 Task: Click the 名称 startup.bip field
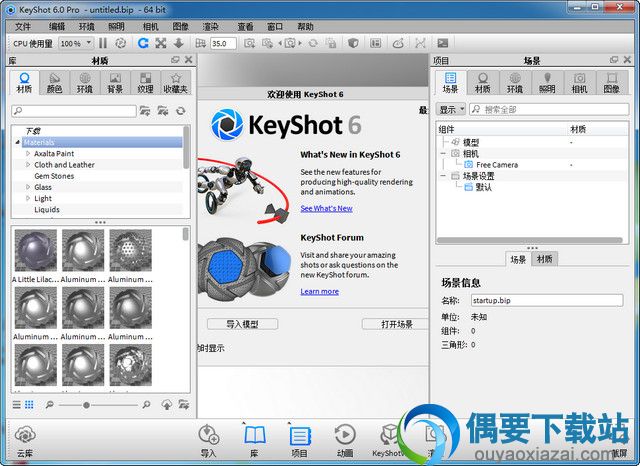click(x=547, y=300)
